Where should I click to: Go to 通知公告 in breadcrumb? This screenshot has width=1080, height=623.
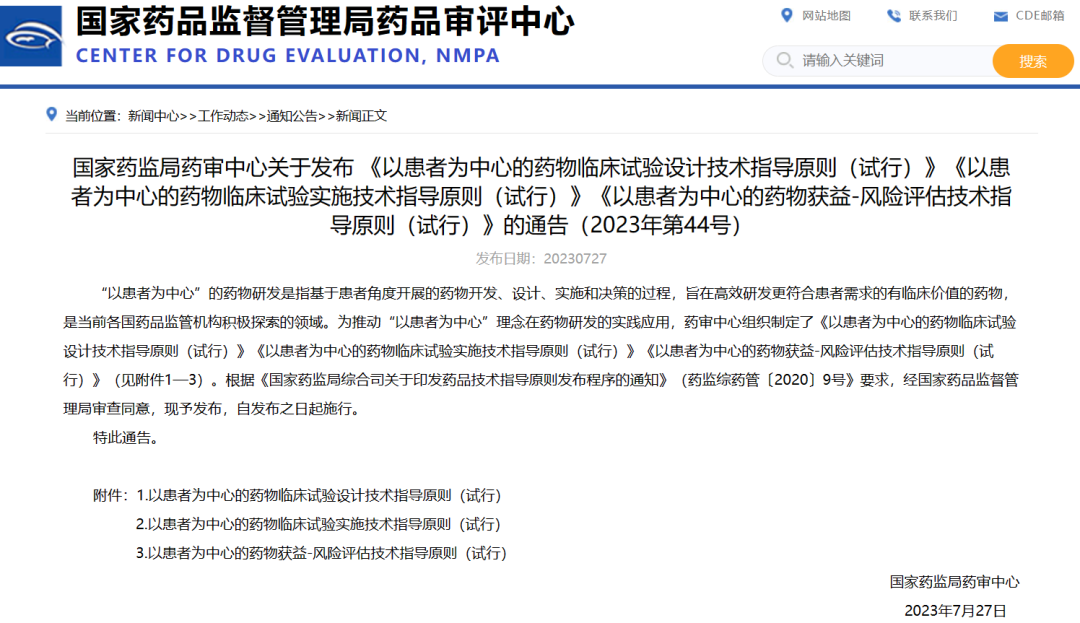(x=292, y=116)
